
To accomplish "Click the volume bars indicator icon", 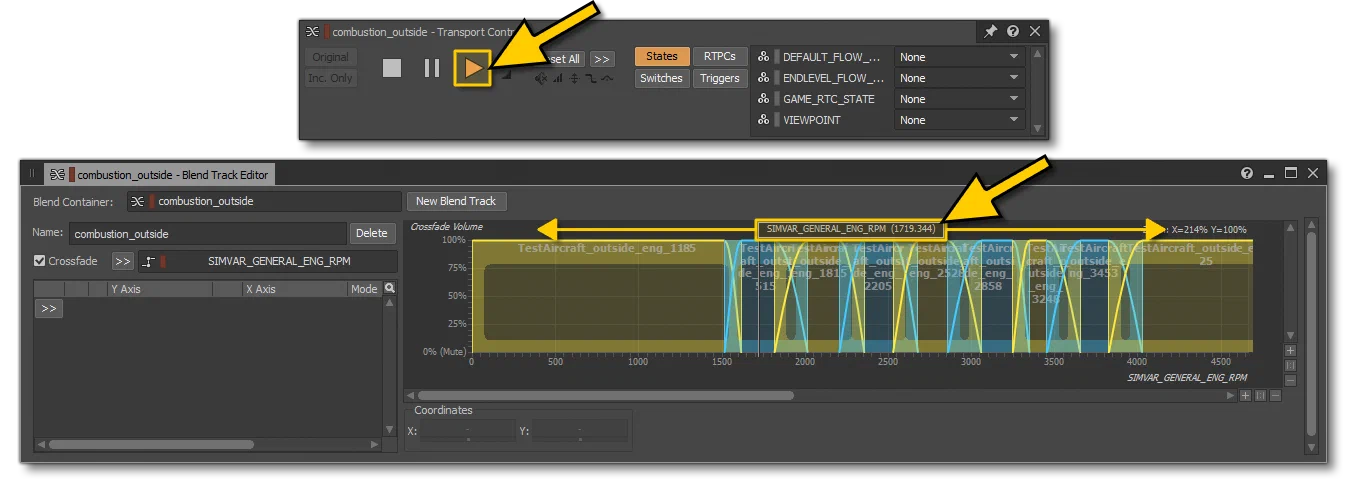I will pos(558,79).
